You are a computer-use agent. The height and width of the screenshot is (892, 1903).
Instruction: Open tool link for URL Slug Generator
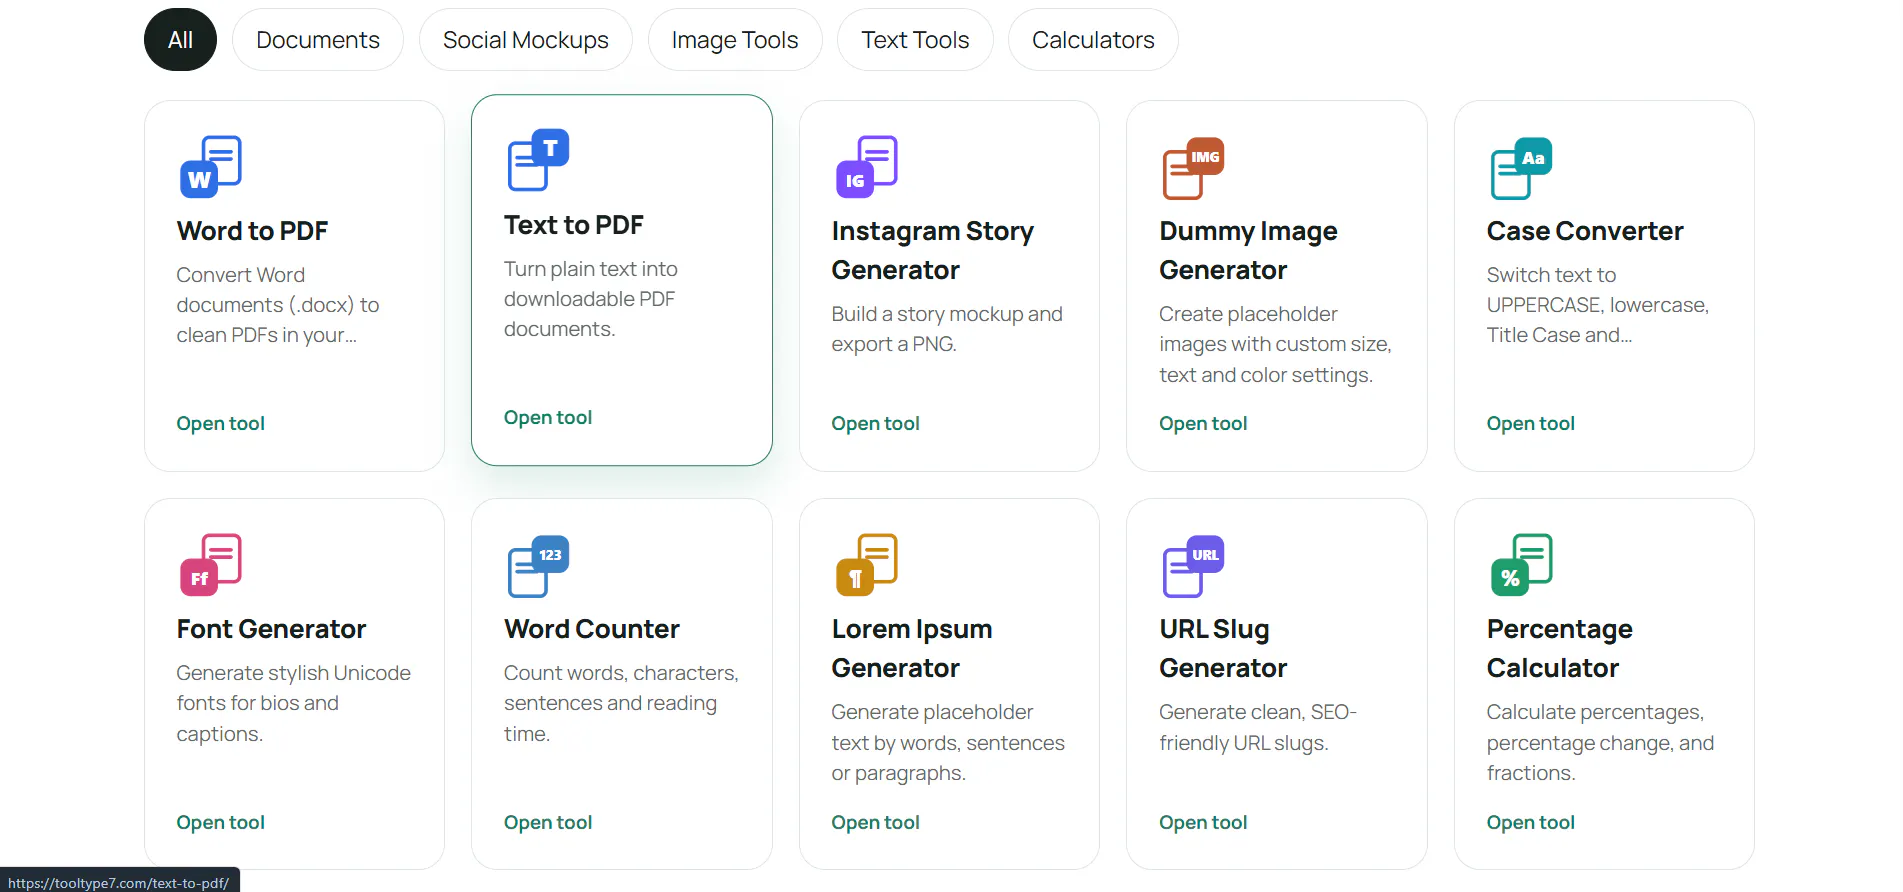(x=1203, y=822)
